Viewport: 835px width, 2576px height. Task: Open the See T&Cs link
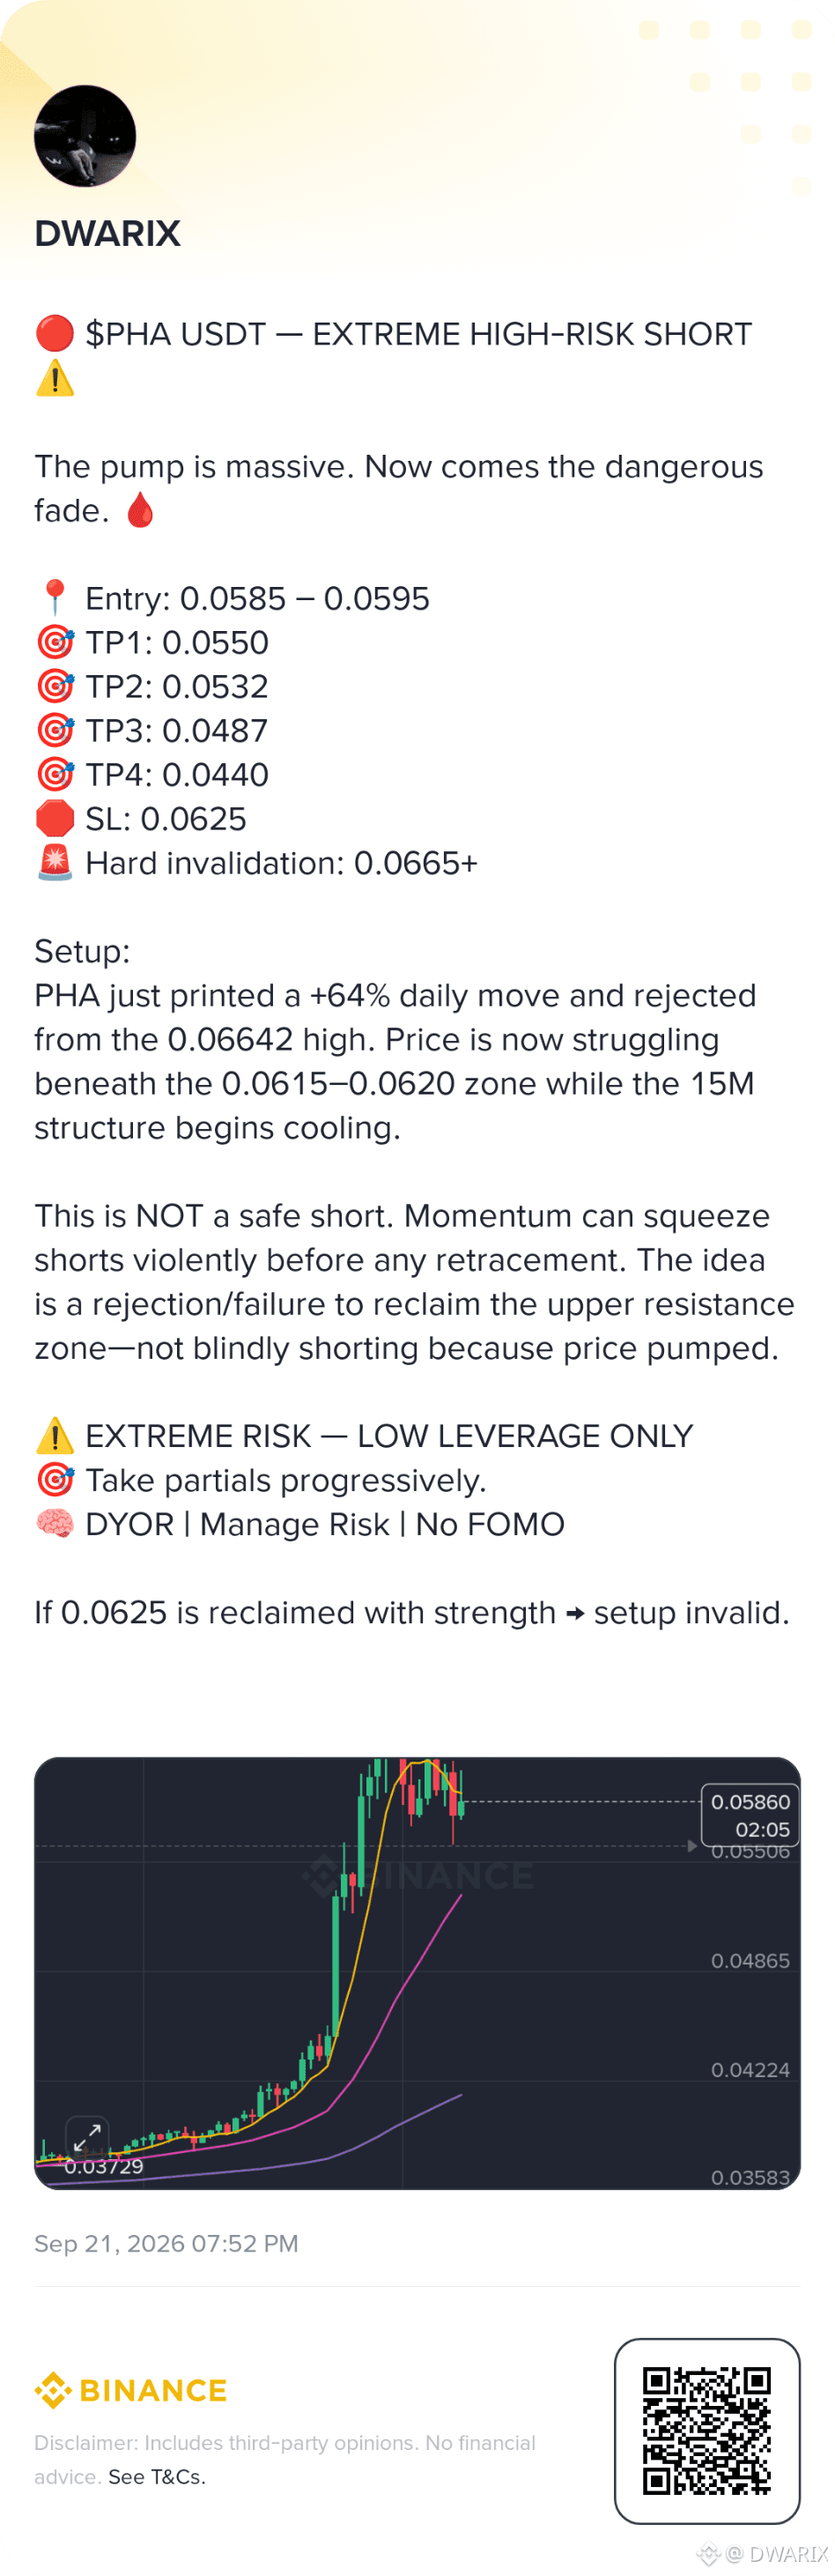pyautogui.click(x=156, y=2477)
